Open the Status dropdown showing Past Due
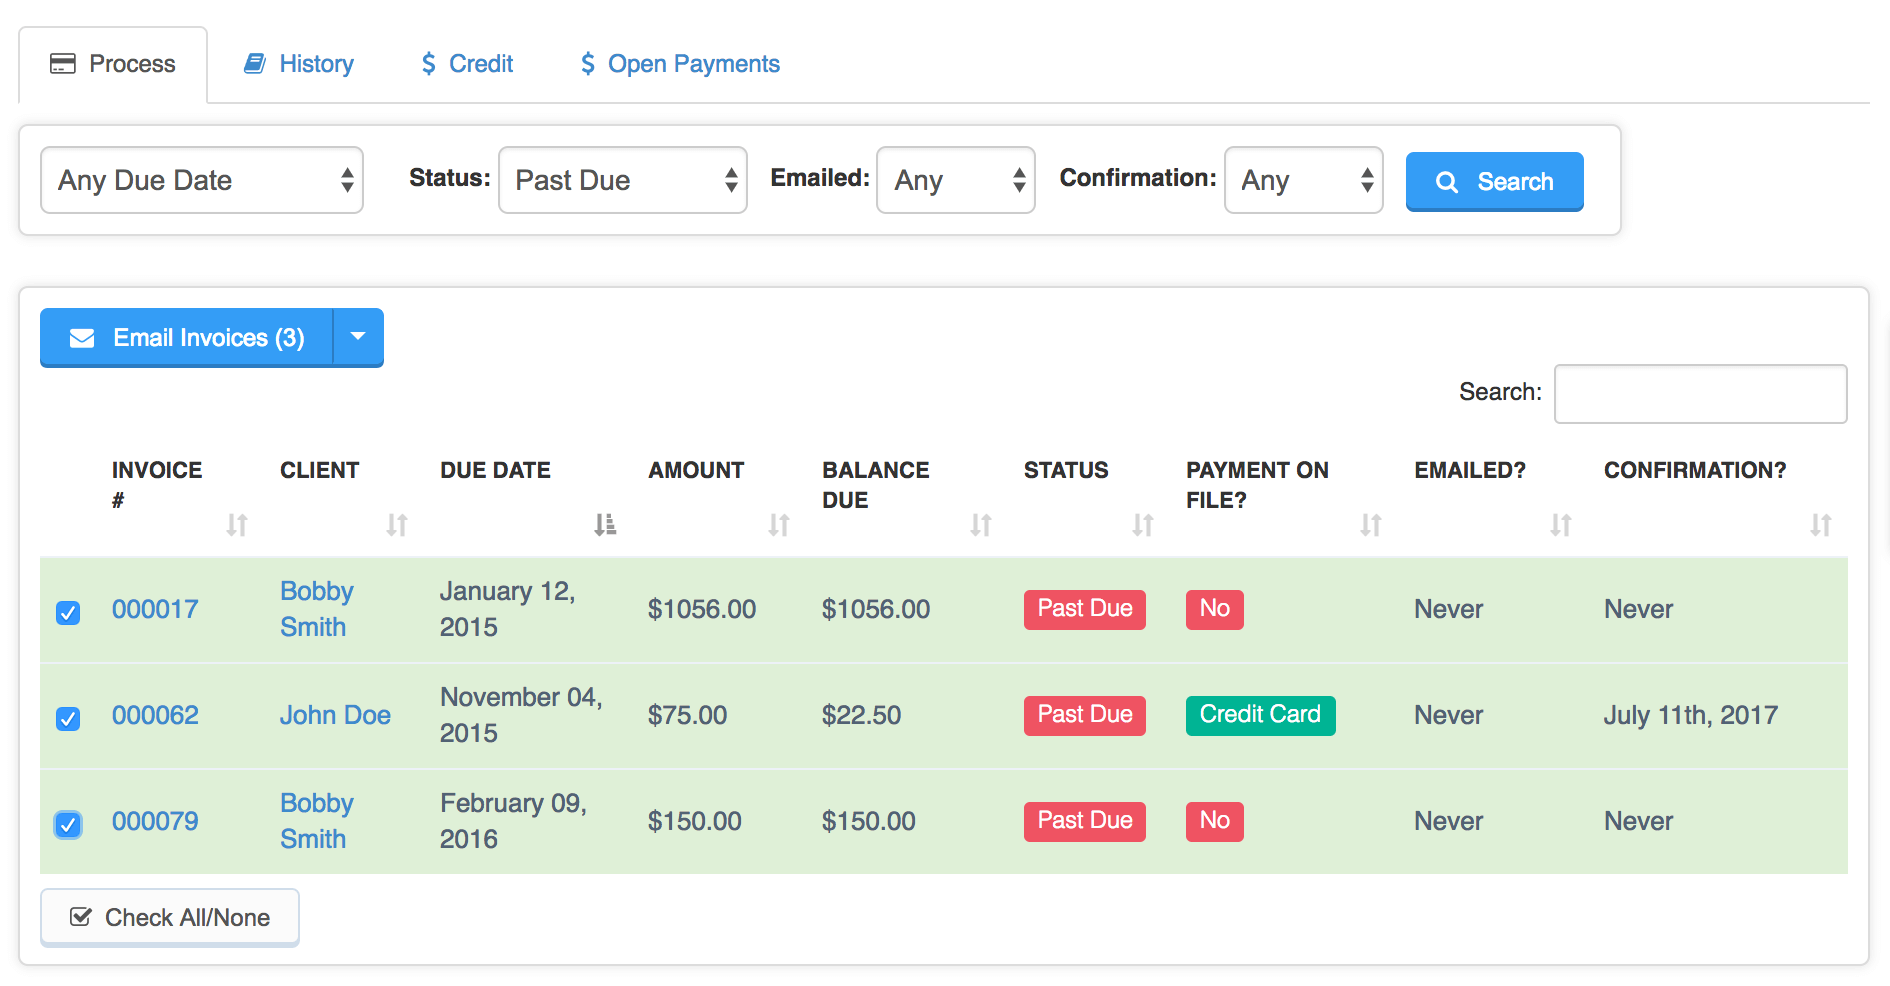This screenshot has height=986, width=1890. [623, 180]
